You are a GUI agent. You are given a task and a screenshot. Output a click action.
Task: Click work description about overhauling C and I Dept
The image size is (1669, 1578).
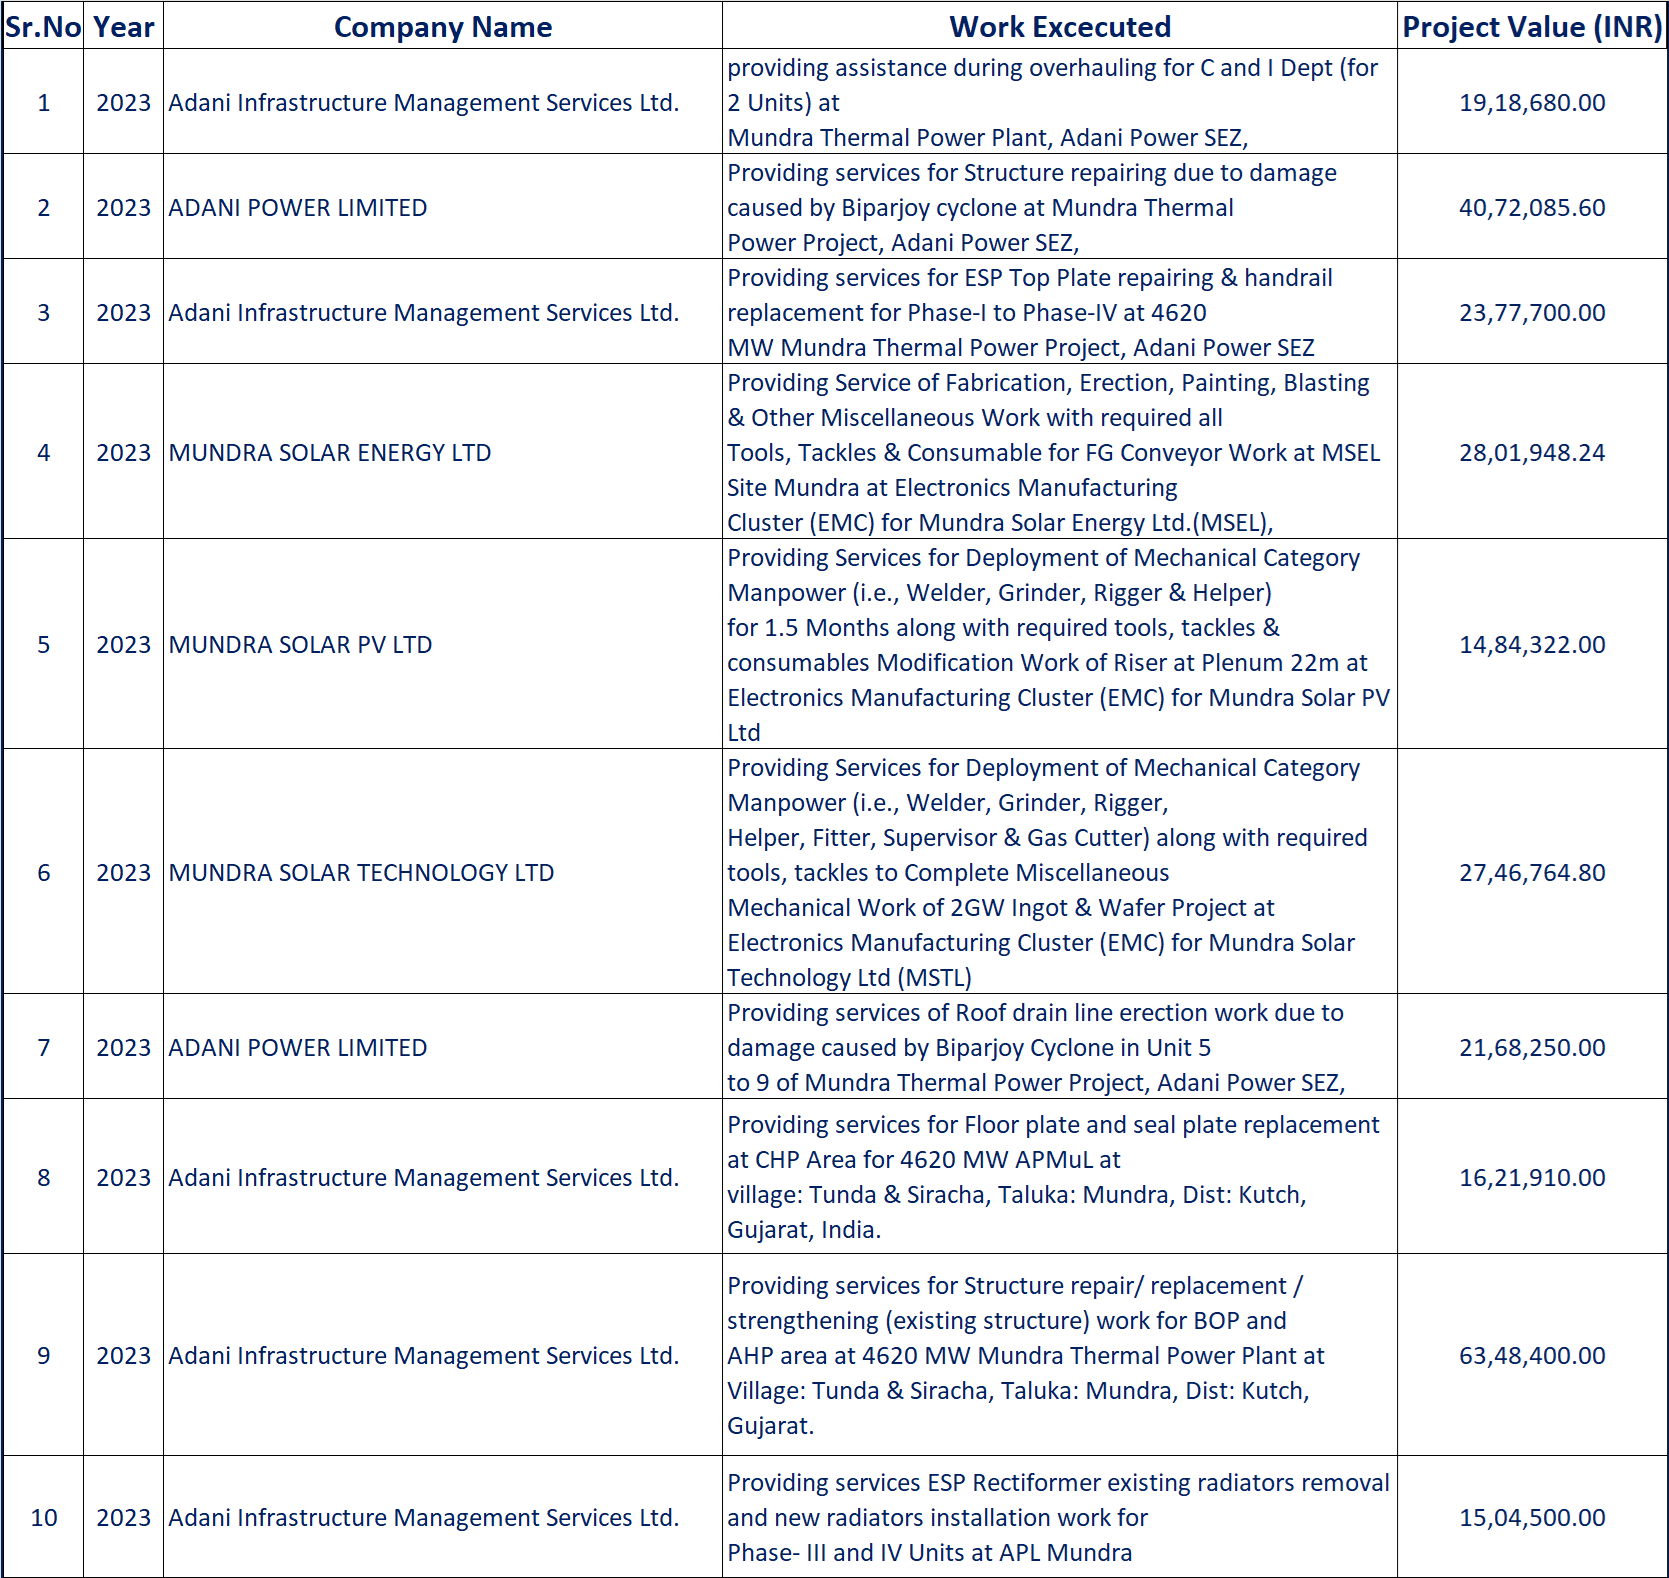click(1060, 102)
